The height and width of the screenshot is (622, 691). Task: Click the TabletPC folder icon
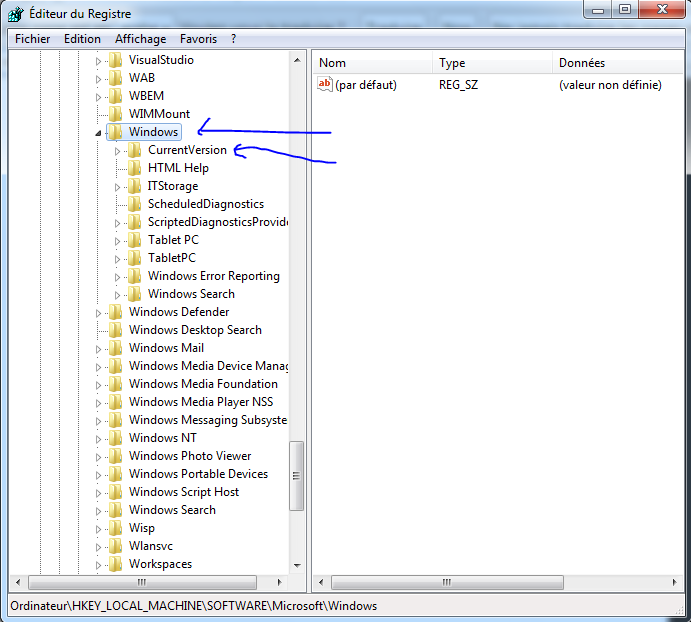click(x=134, y=258)
